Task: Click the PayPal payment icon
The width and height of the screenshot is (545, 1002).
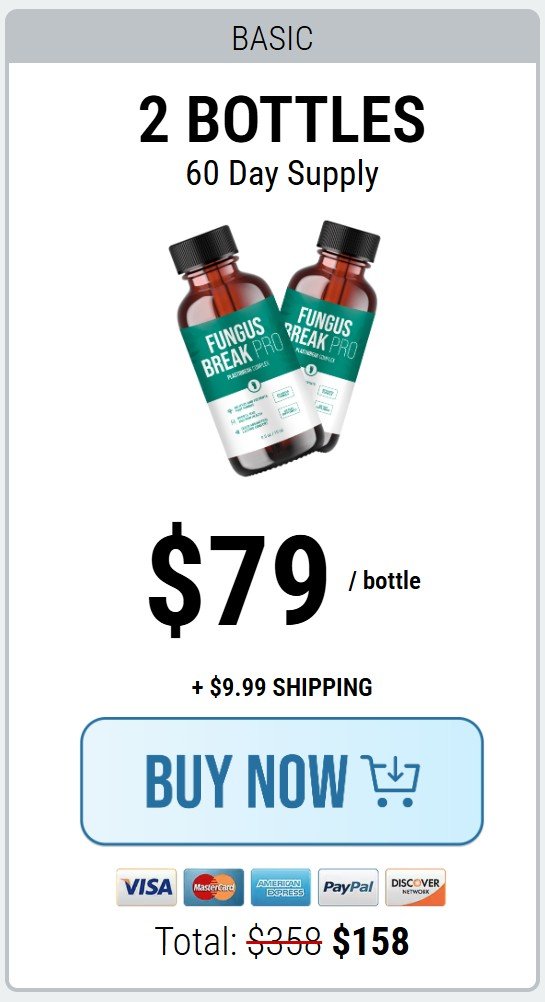Action: [348, 886]
